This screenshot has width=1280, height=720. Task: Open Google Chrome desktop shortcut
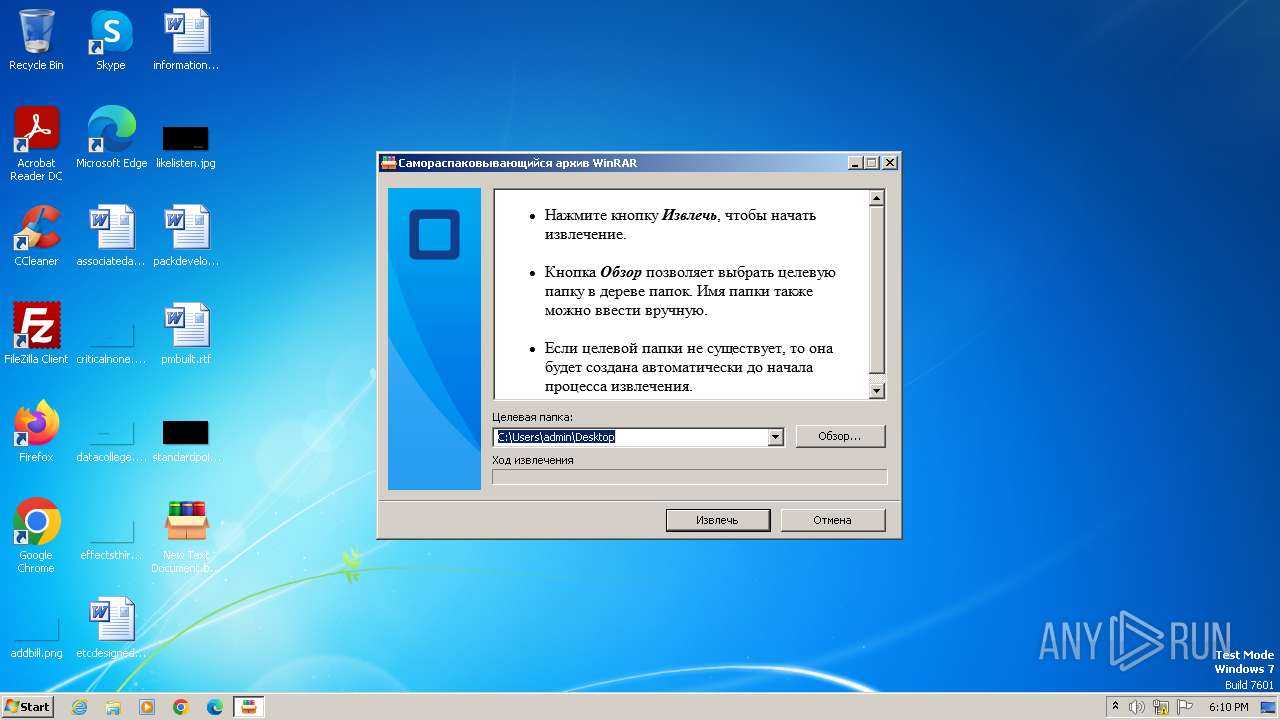pyautogui.click(x=36, y=536)
